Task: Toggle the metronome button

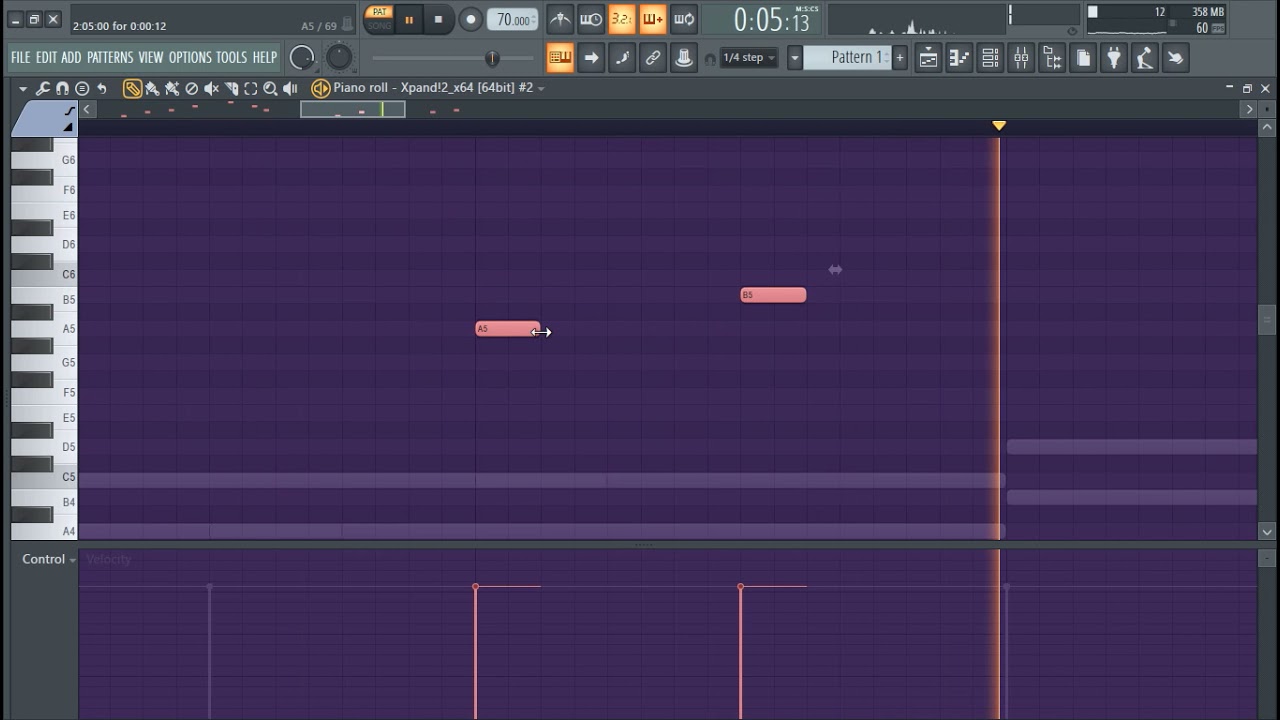Action: point(560,19)
